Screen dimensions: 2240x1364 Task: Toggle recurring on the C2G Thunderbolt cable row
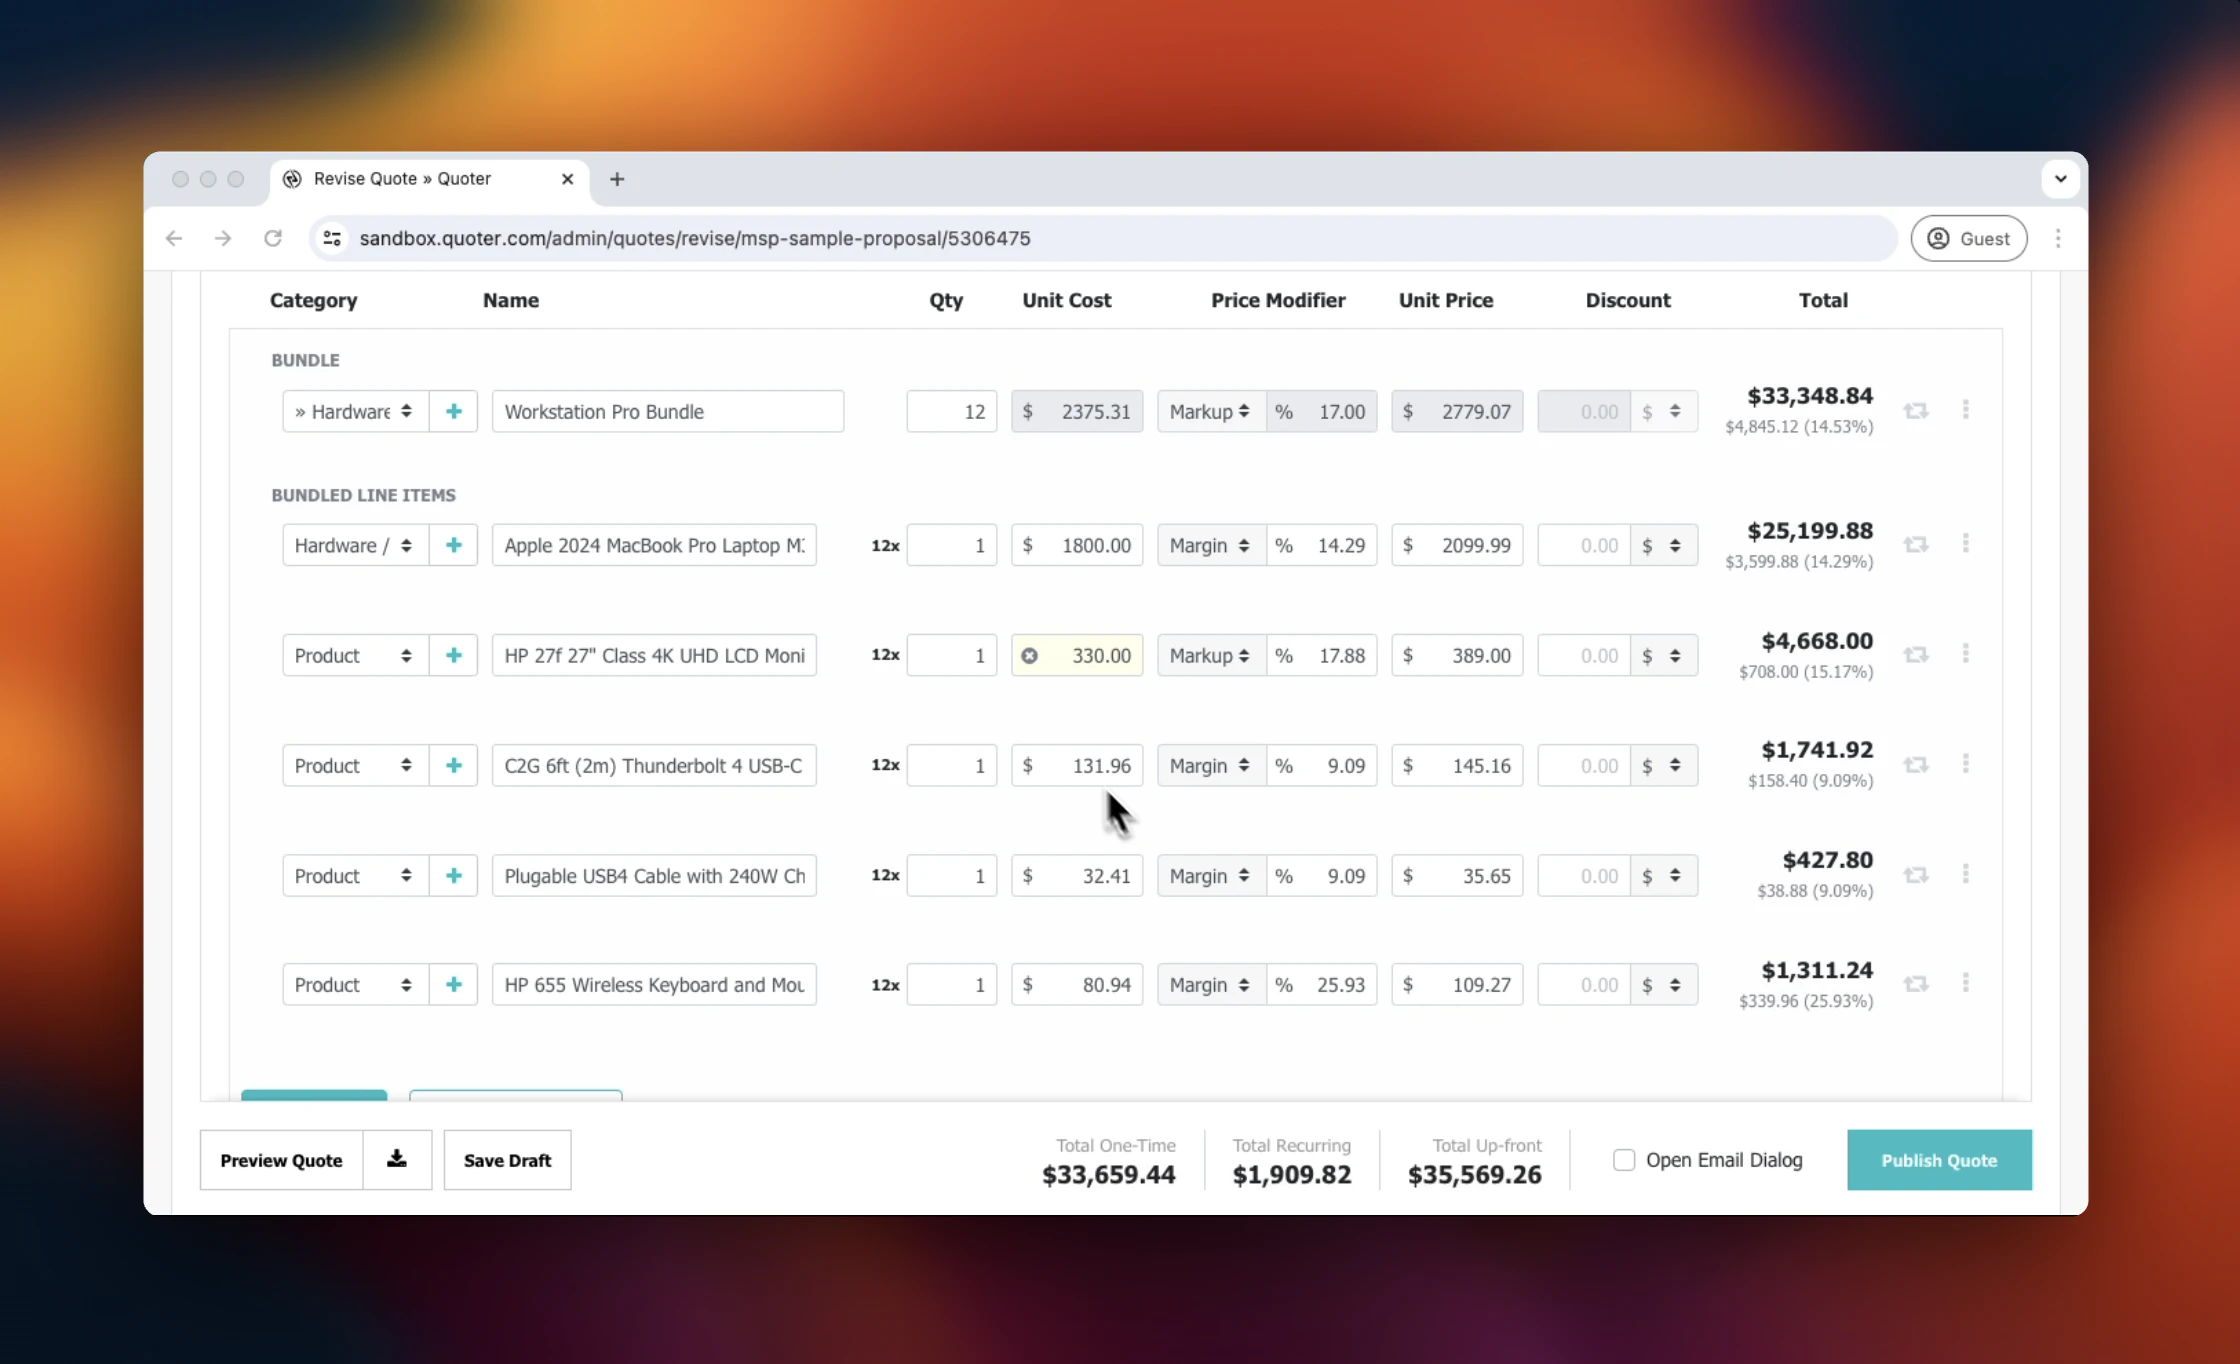pyautogui.click(x=1917, y=763)
